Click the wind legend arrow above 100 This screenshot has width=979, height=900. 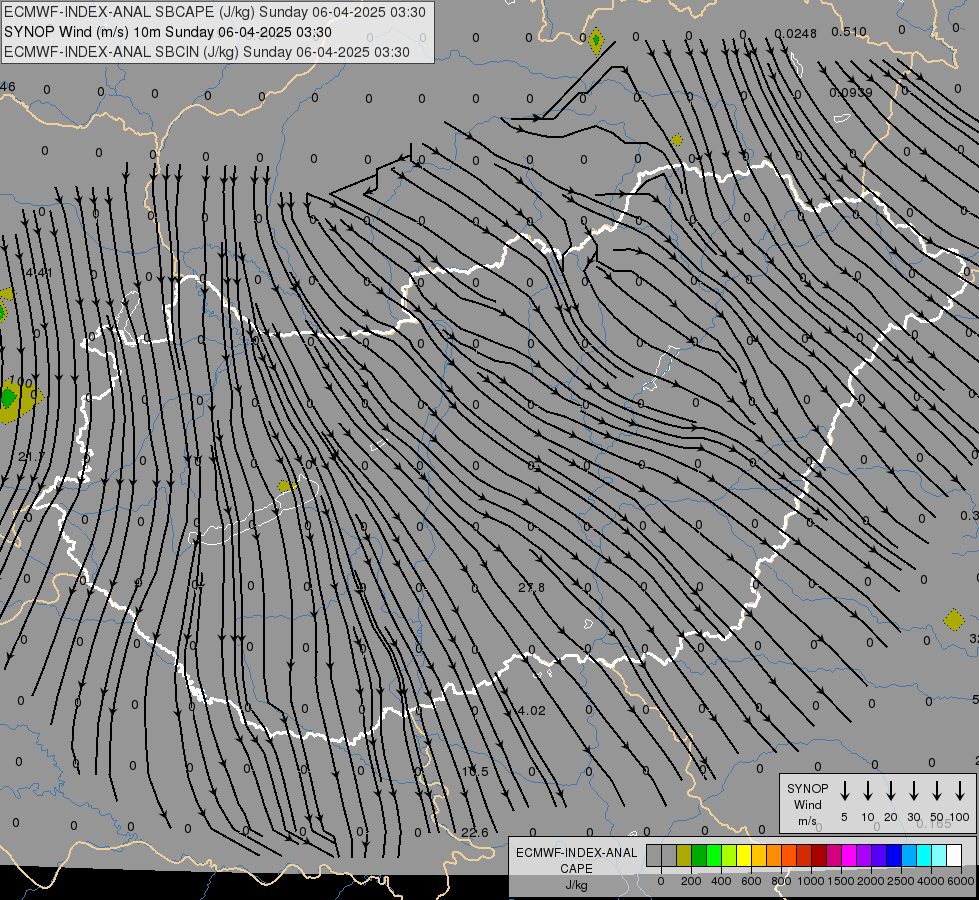coord(960,791)
